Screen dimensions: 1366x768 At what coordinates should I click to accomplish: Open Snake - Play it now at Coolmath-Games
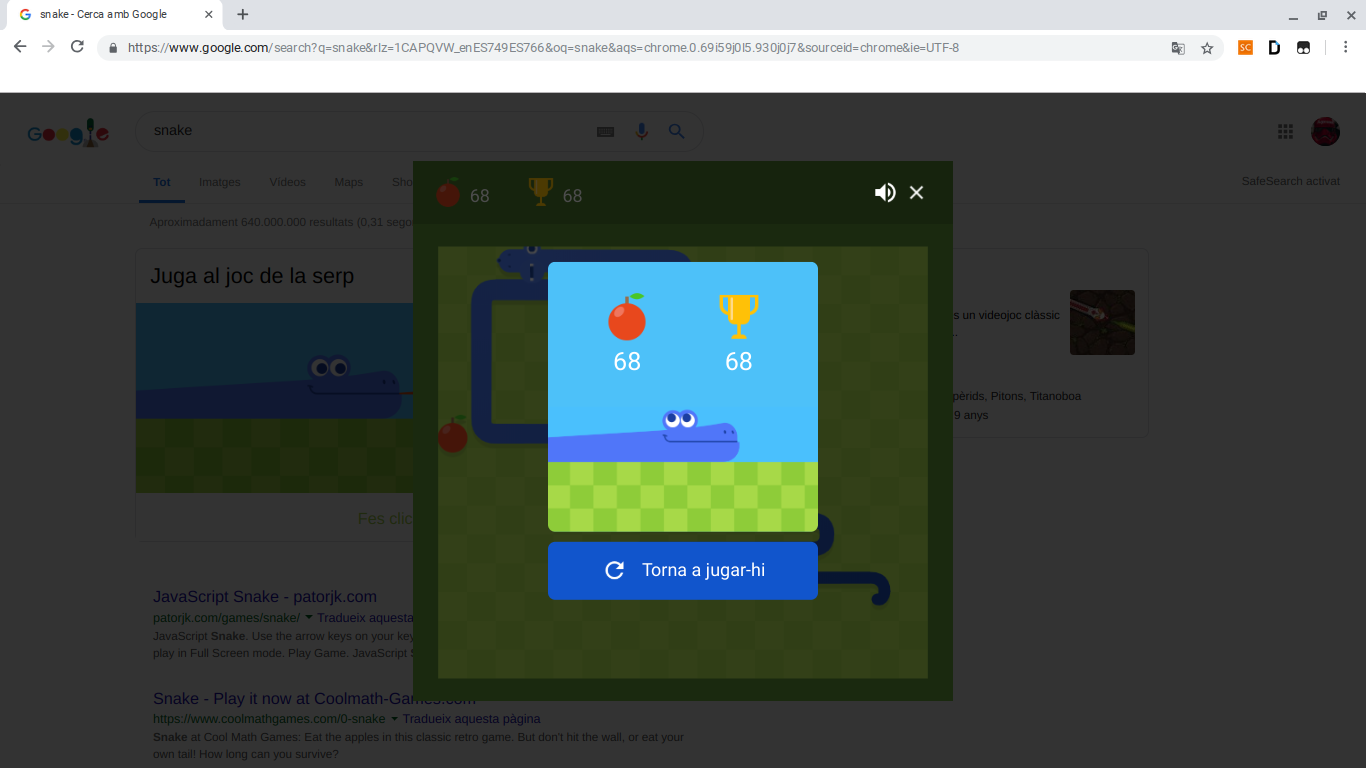pos(314,698)
